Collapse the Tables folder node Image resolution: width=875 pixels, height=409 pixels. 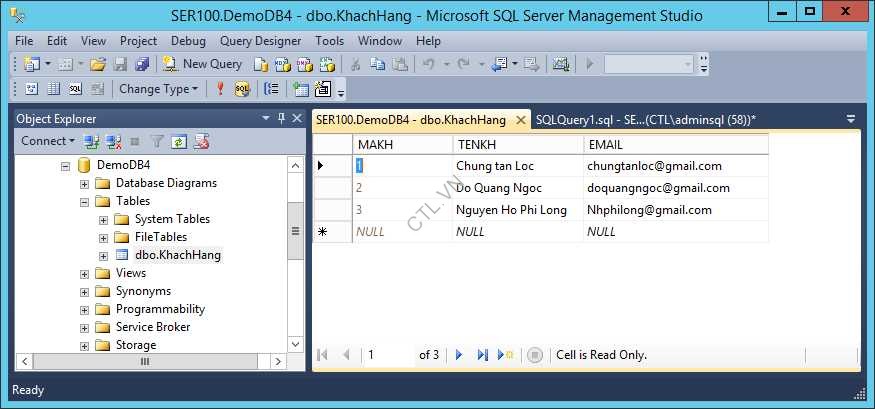(84, 201)
